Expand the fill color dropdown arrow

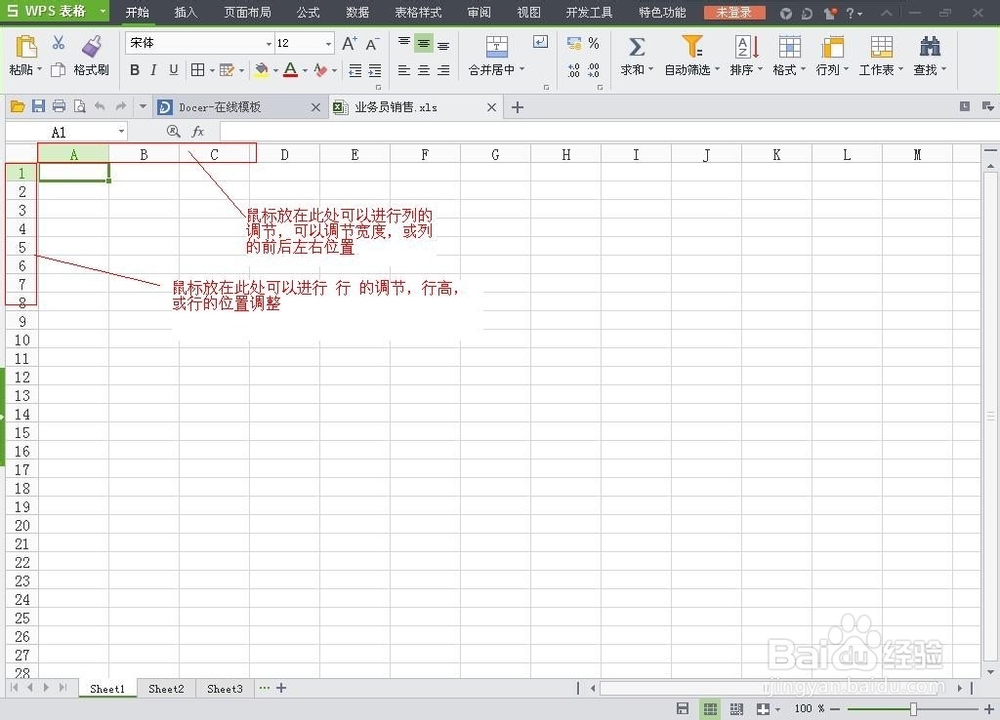pyautogui.click(x=276, y=70)
